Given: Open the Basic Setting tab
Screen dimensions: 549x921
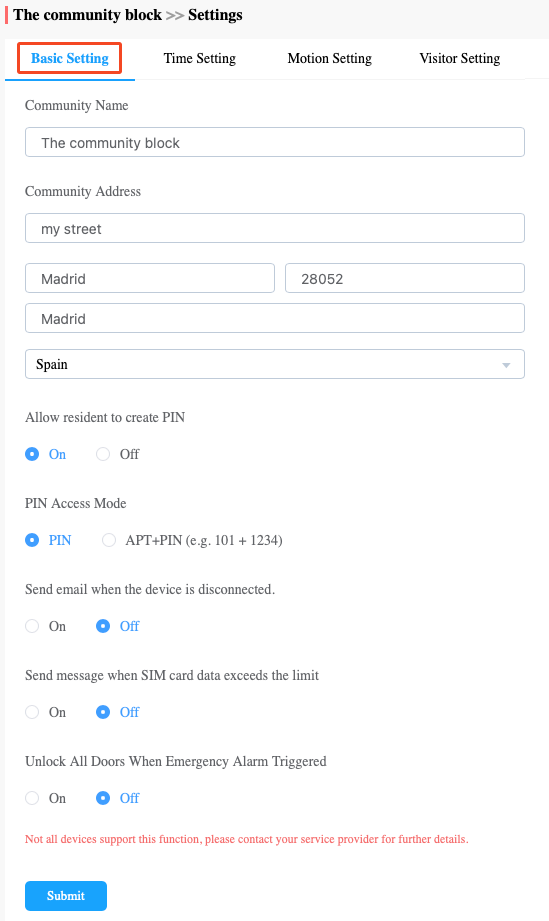Looking at the screenshot, I should (69, 58).
